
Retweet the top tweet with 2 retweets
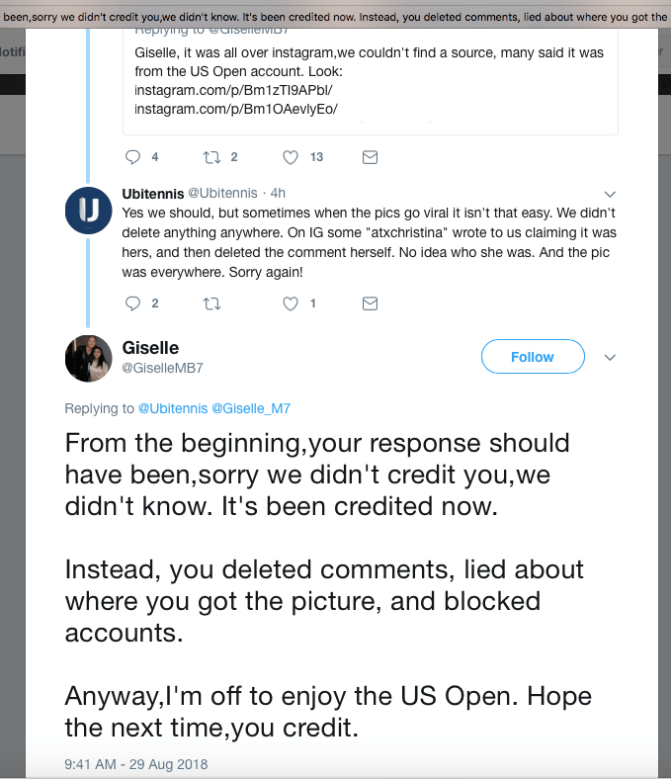[x=211, y=157]
